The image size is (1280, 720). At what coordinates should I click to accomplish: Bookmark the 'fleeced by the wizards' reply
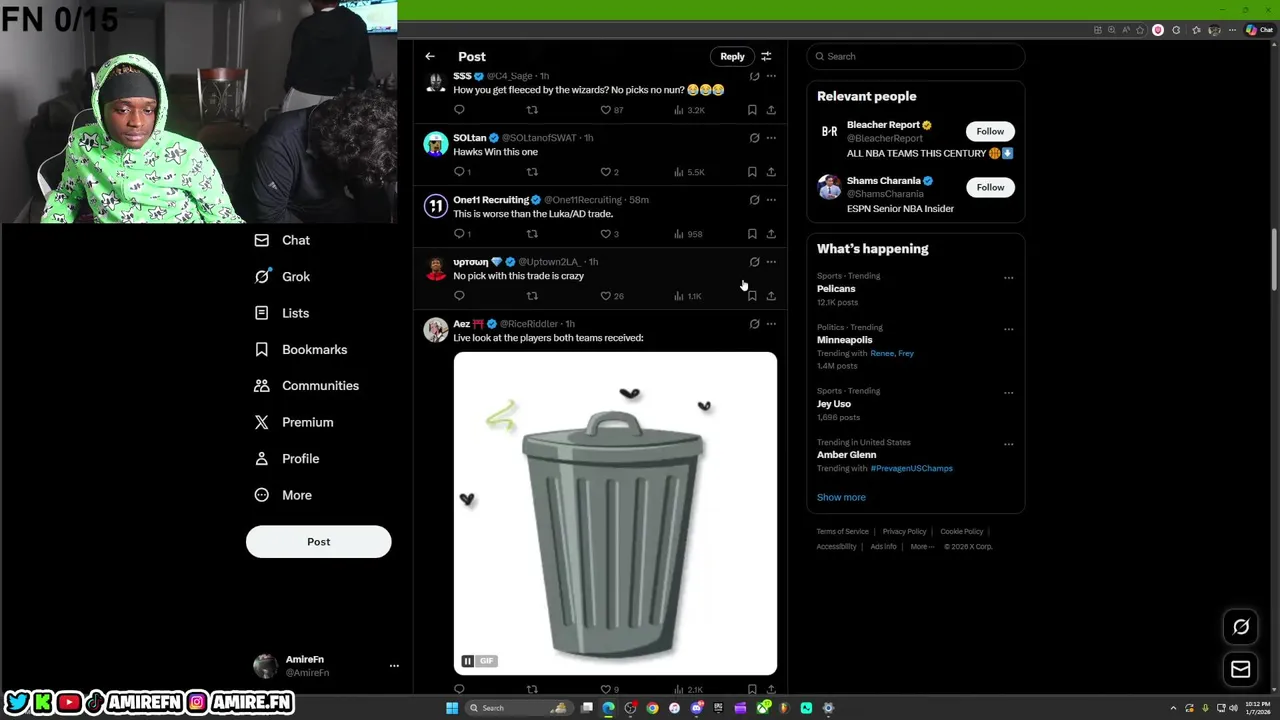click(752, 110)
